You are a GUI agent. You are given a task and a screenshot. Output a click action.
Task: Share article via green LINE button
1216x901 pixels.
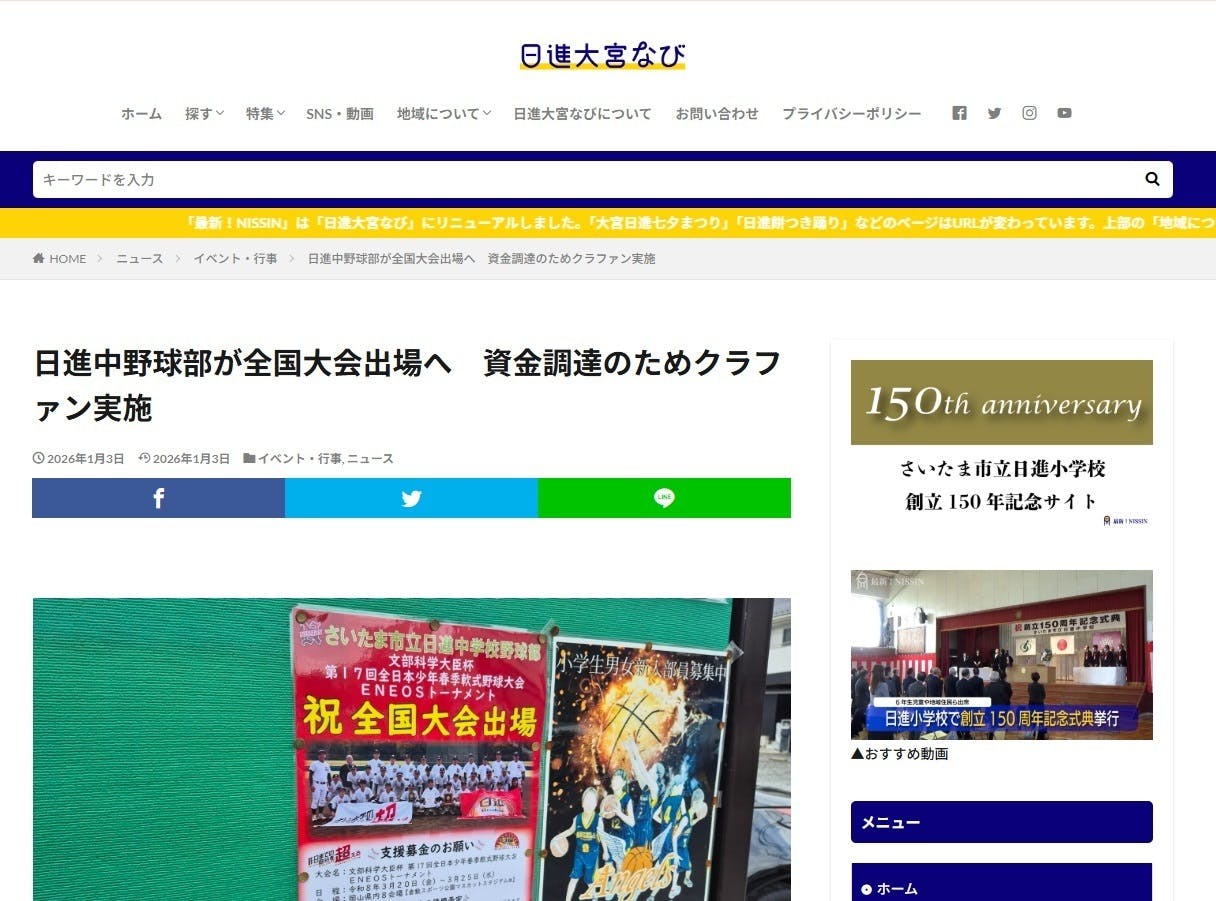664,498
